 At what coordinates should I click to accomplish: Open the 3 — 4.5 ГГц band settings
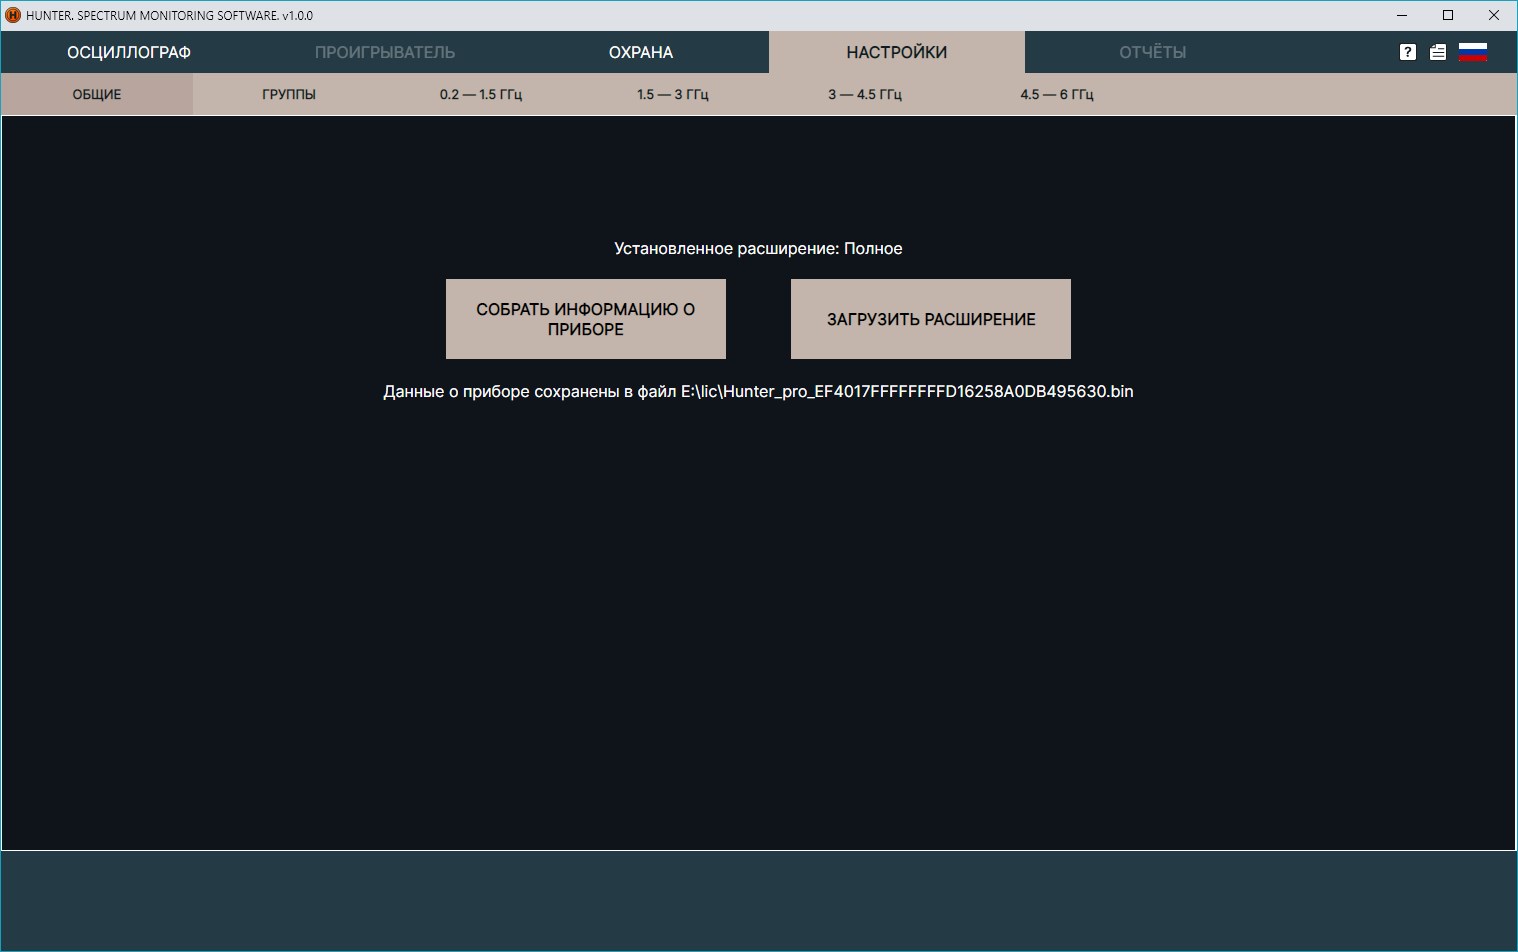(865, 94)
